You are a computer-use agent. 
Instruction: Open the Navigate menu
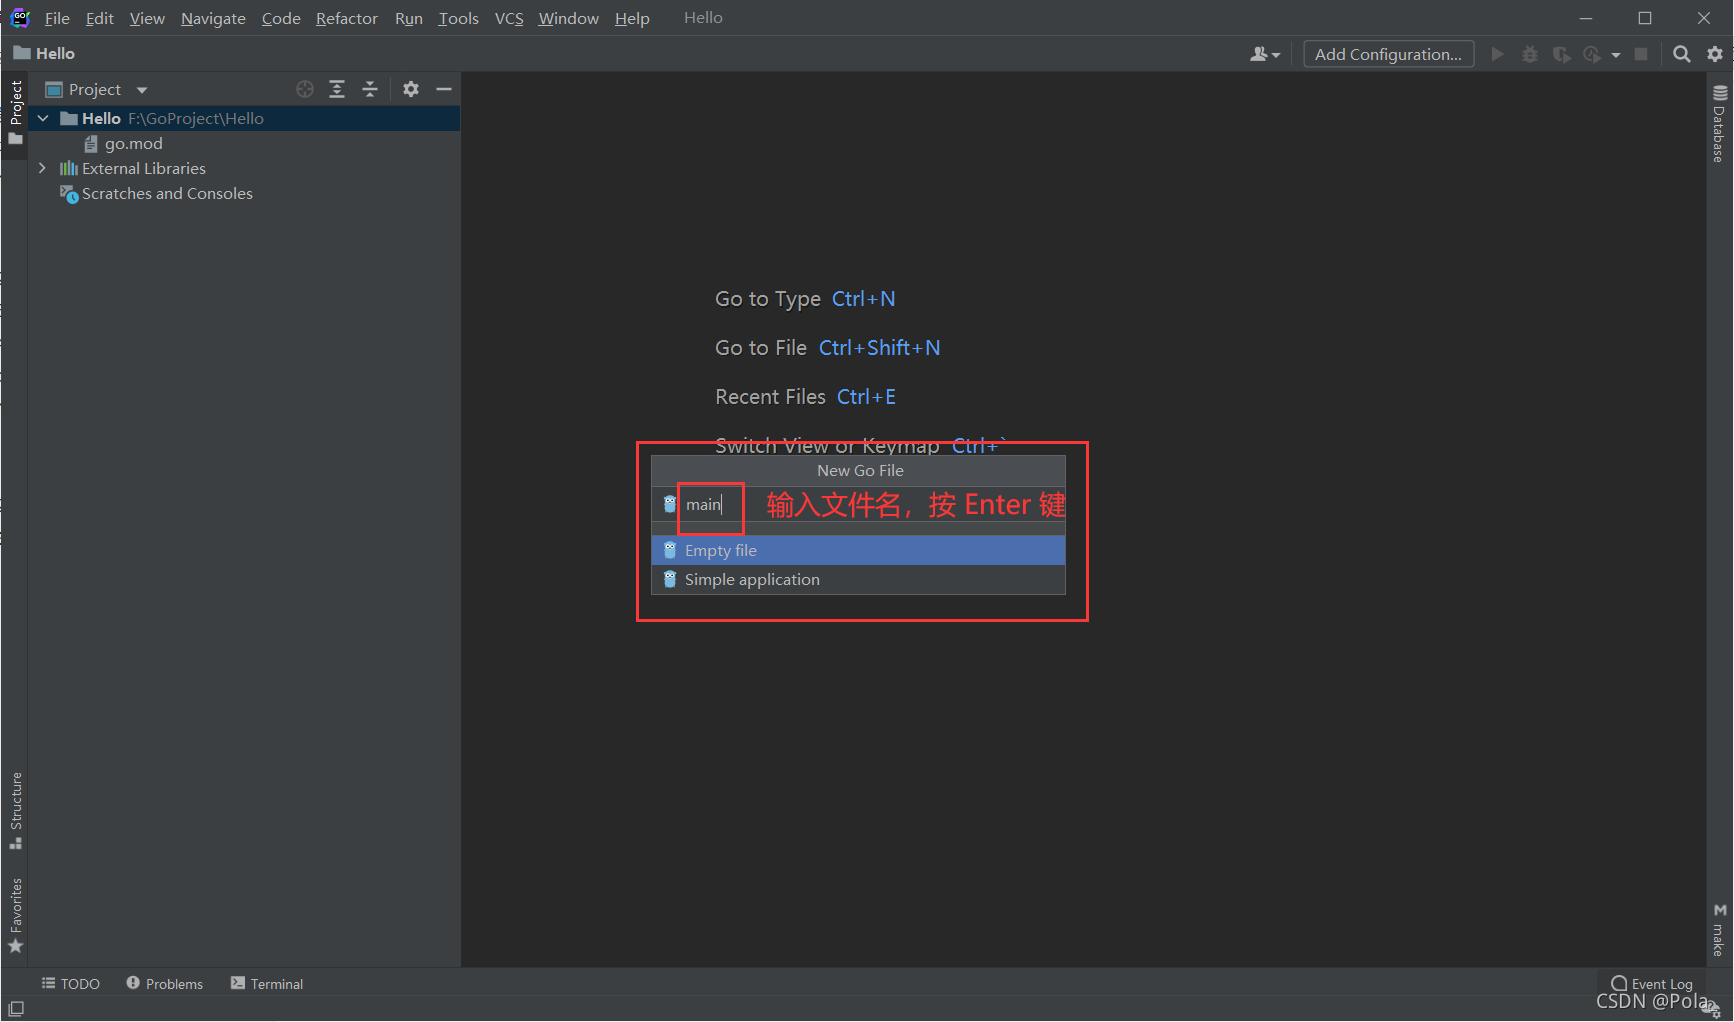pyautogui.click(x=213, y=18)
